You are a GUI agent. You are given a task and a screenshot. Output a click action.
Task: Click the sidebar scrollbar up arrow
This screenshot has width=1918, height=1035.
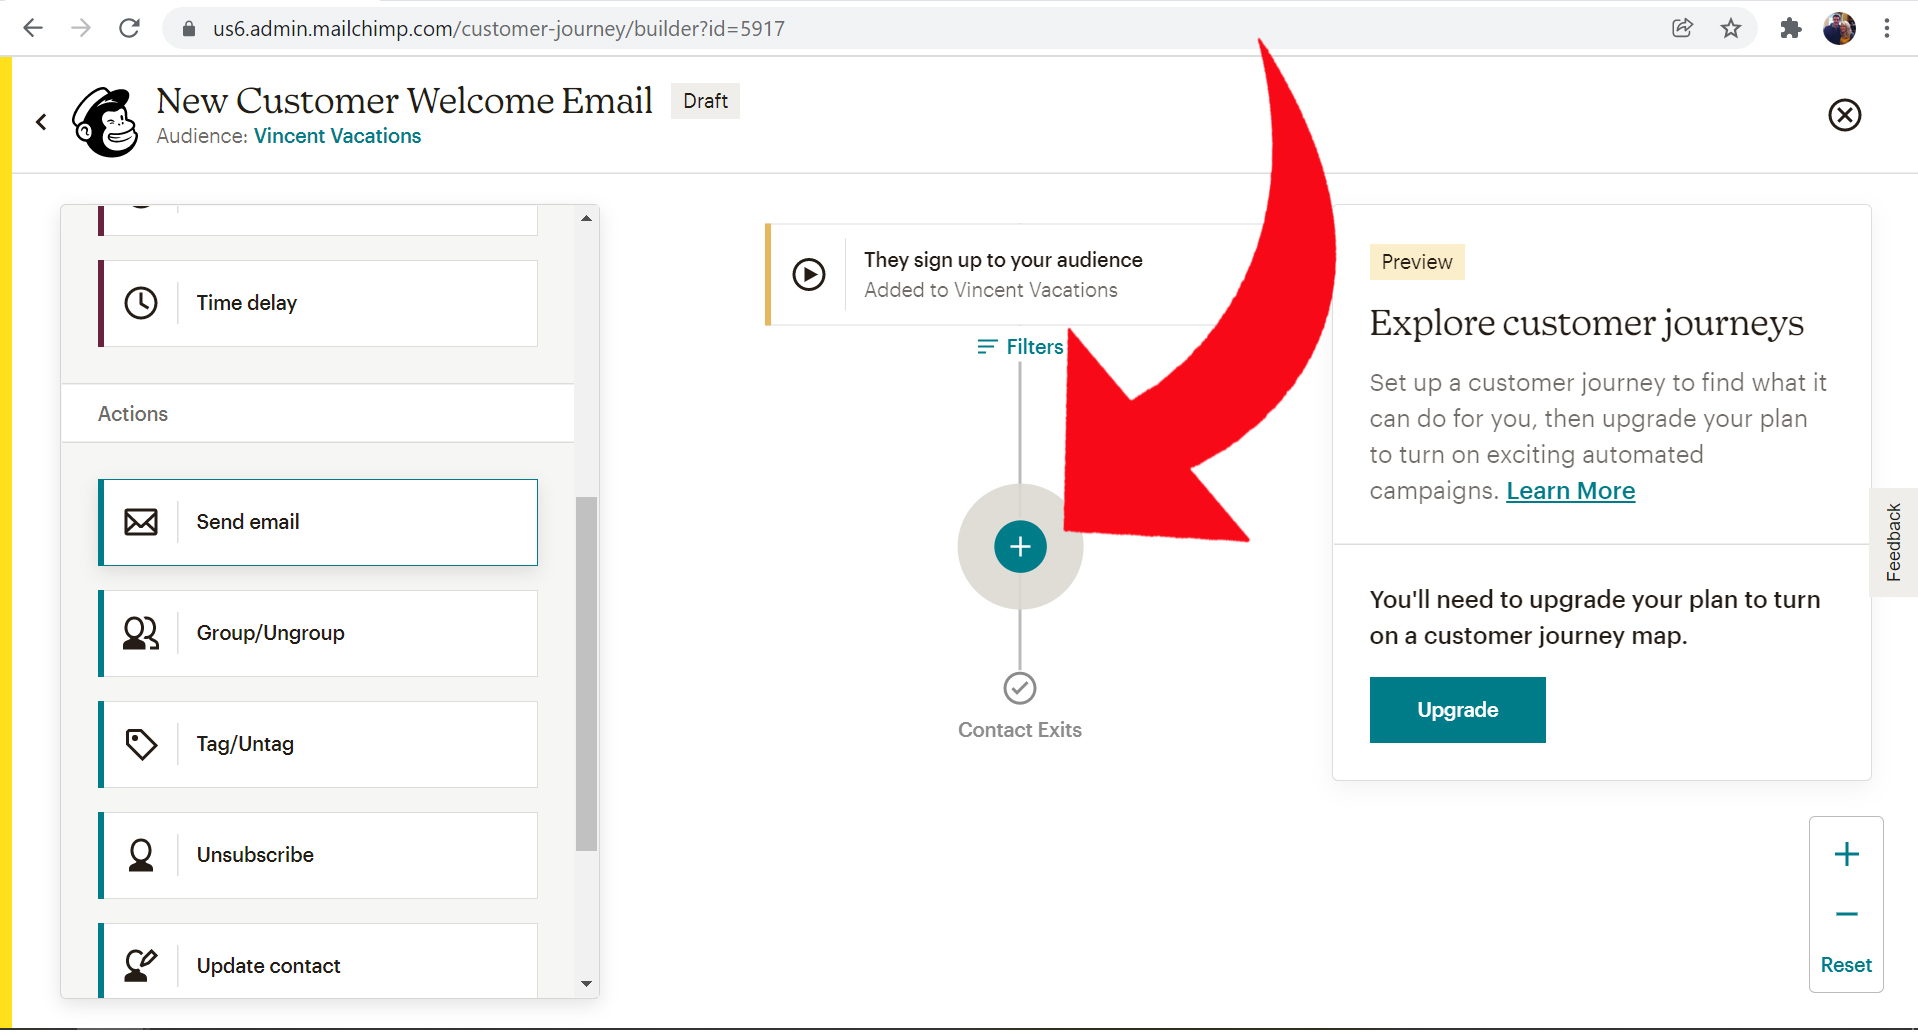(x=587, y=218)
